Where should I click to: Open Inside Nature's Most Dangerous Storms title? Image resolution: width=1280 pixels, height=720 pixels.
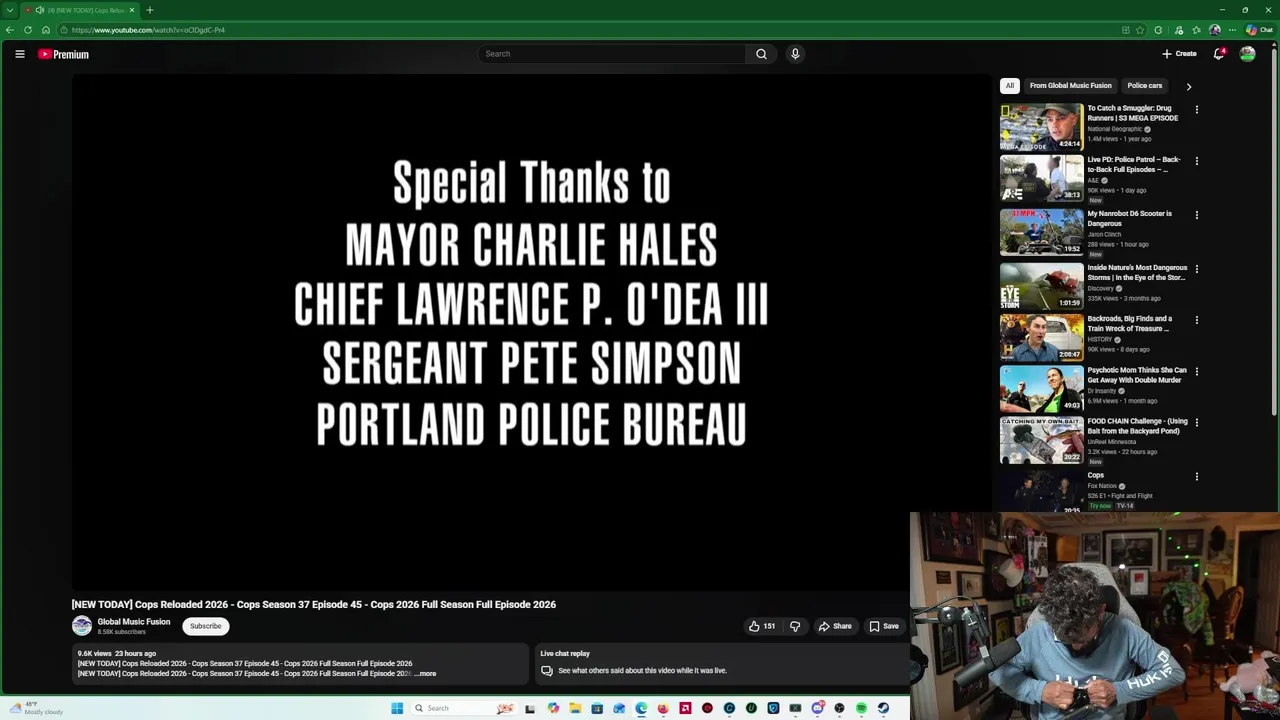pyautogui.click(x=1137, y=273)
